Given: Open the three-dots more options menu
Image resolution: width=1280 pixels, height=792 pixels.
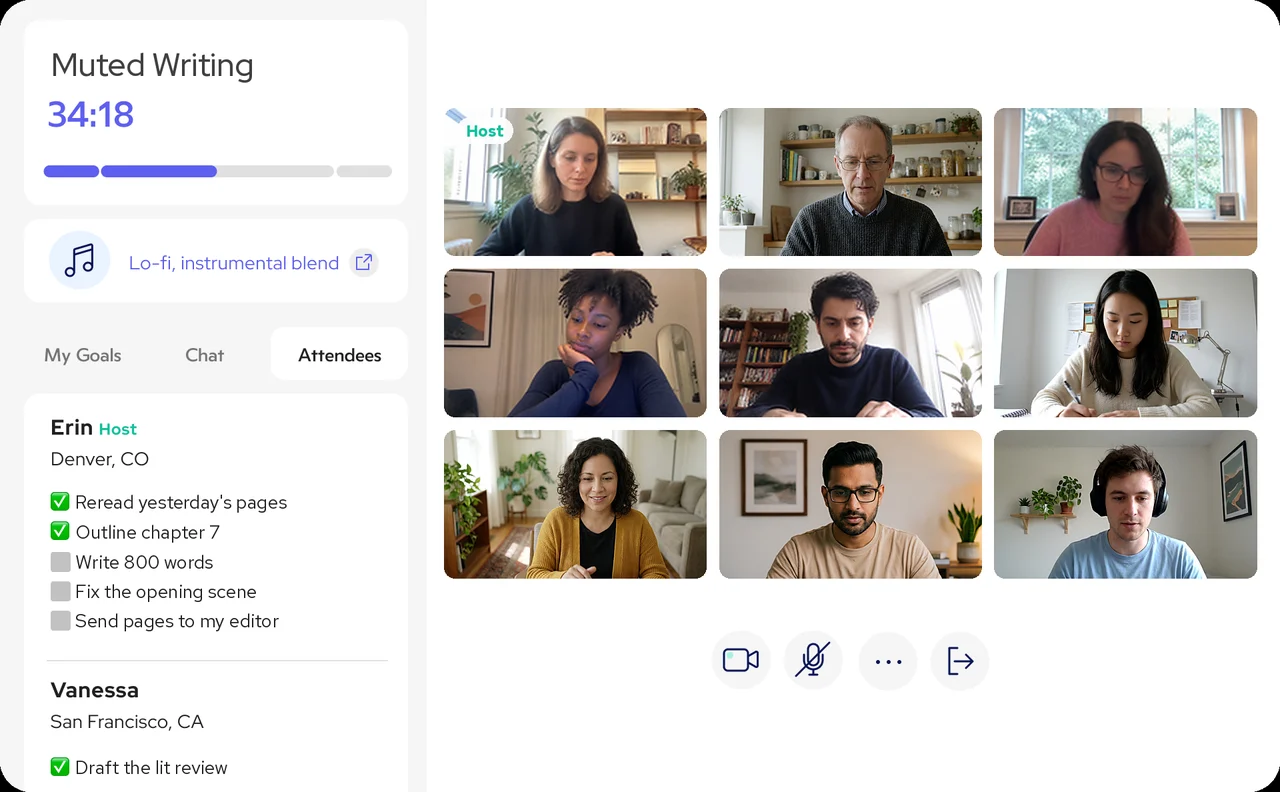Looking at the screenshot, I should [888, 660].
